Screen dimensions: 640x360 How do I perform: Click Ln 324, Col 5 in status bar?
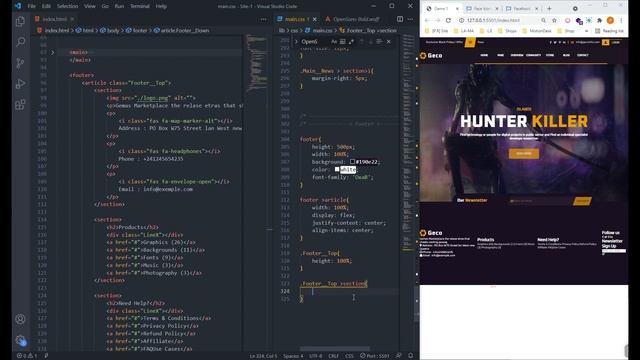(x=263, y=356)
